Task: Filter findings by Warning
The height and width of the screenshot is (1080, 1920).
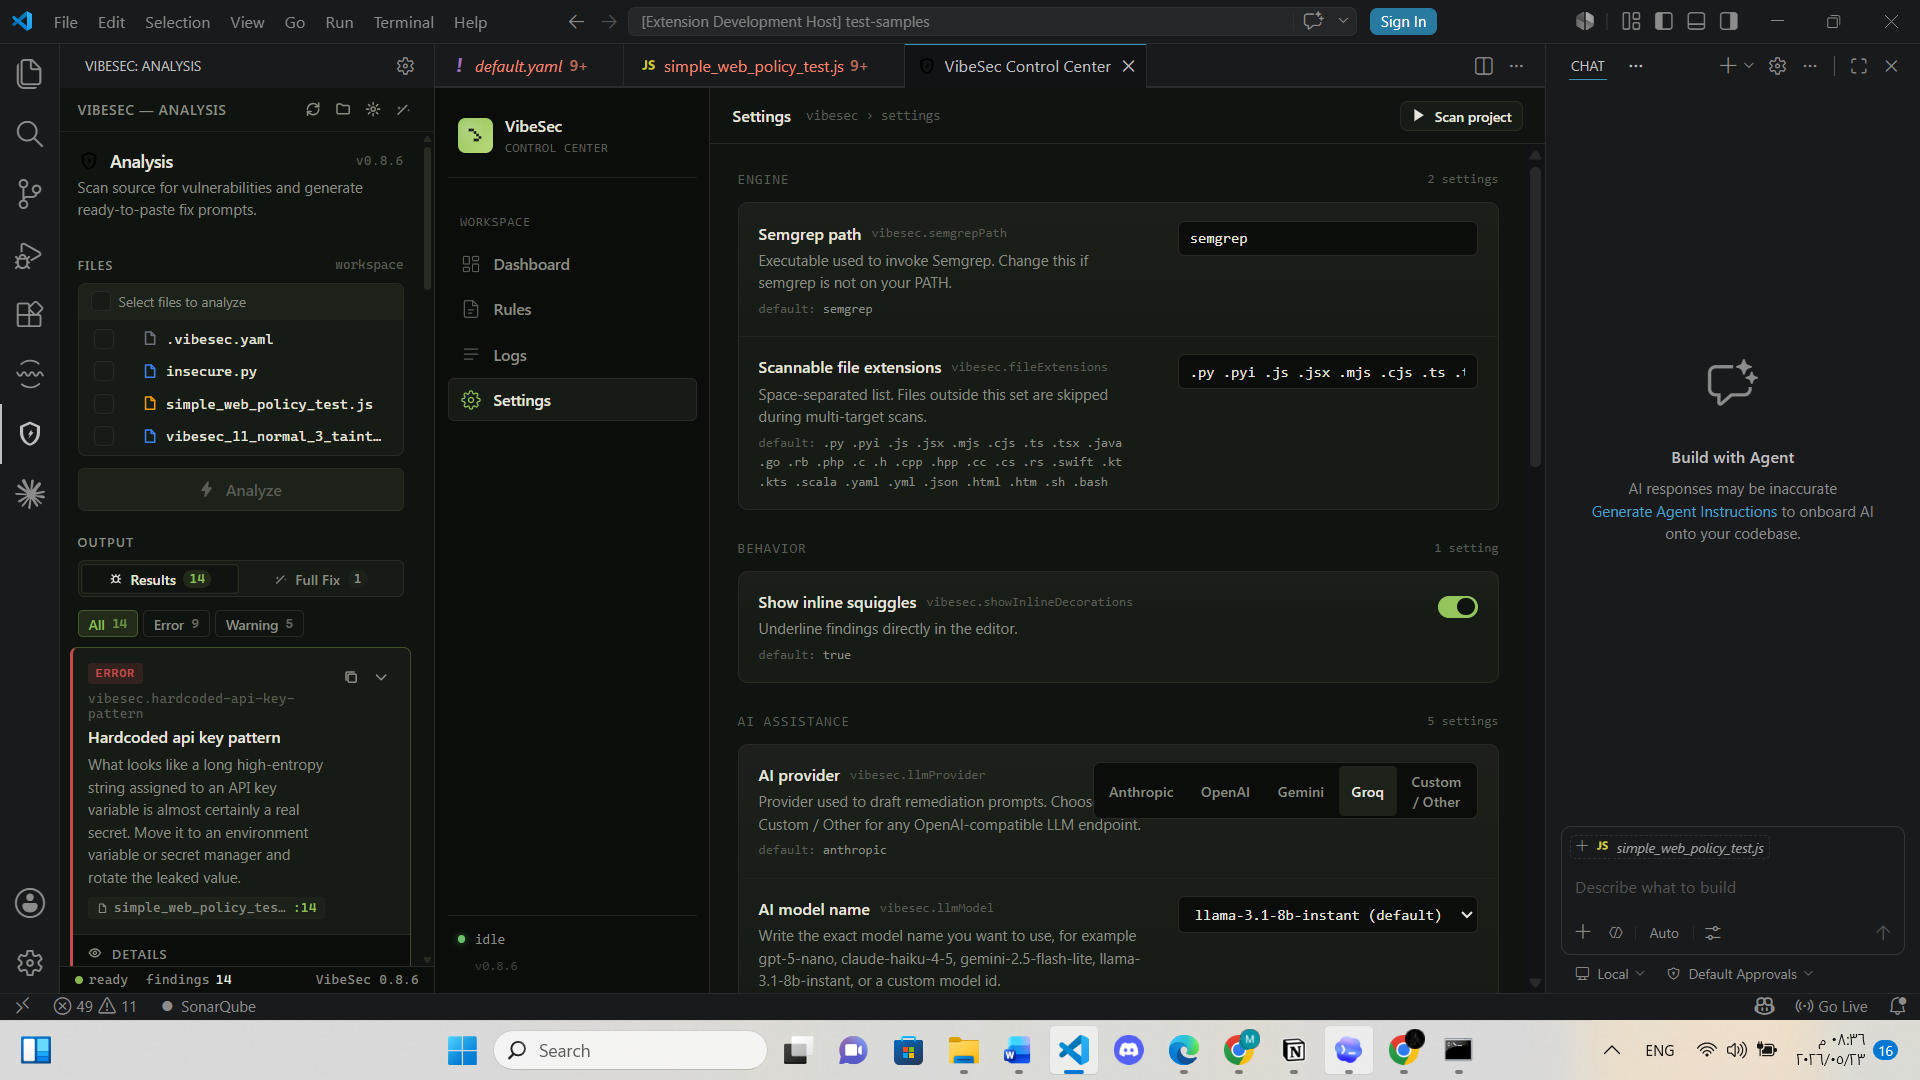Action: (x=259, y=624)
